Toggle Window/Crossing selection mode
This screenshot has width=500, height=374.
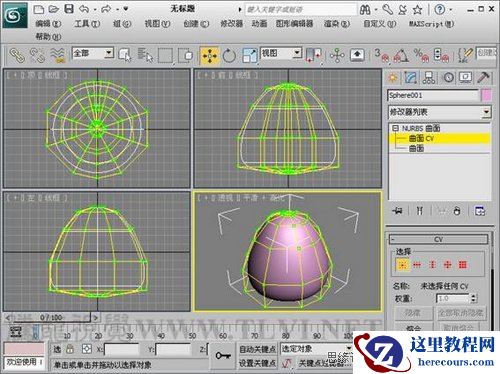coord(186,56)
